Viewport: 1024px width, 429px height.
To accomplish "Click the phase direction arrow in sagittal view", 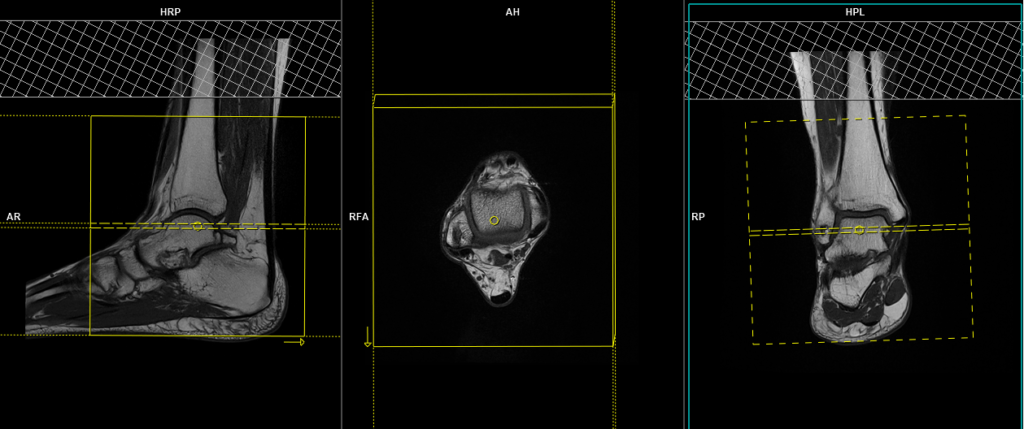I will 294,342.
